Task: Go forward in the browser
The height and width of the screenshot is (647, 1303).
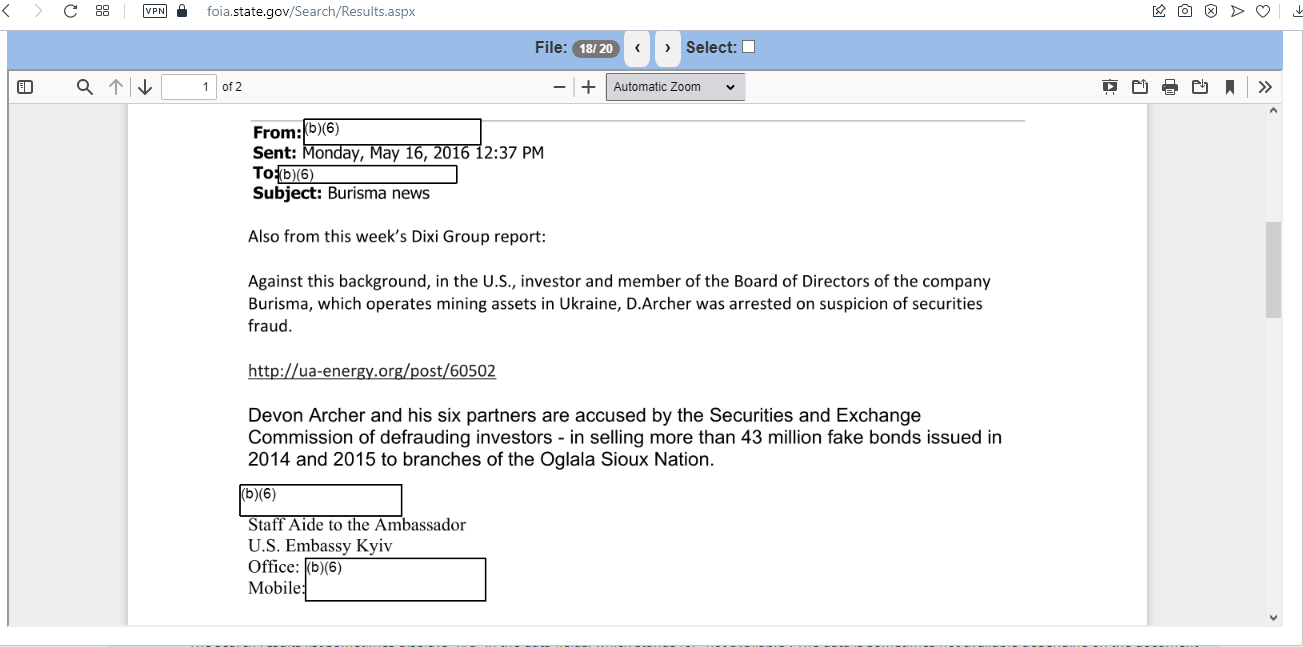Action: pyautogui.click(x=38, y=11)
